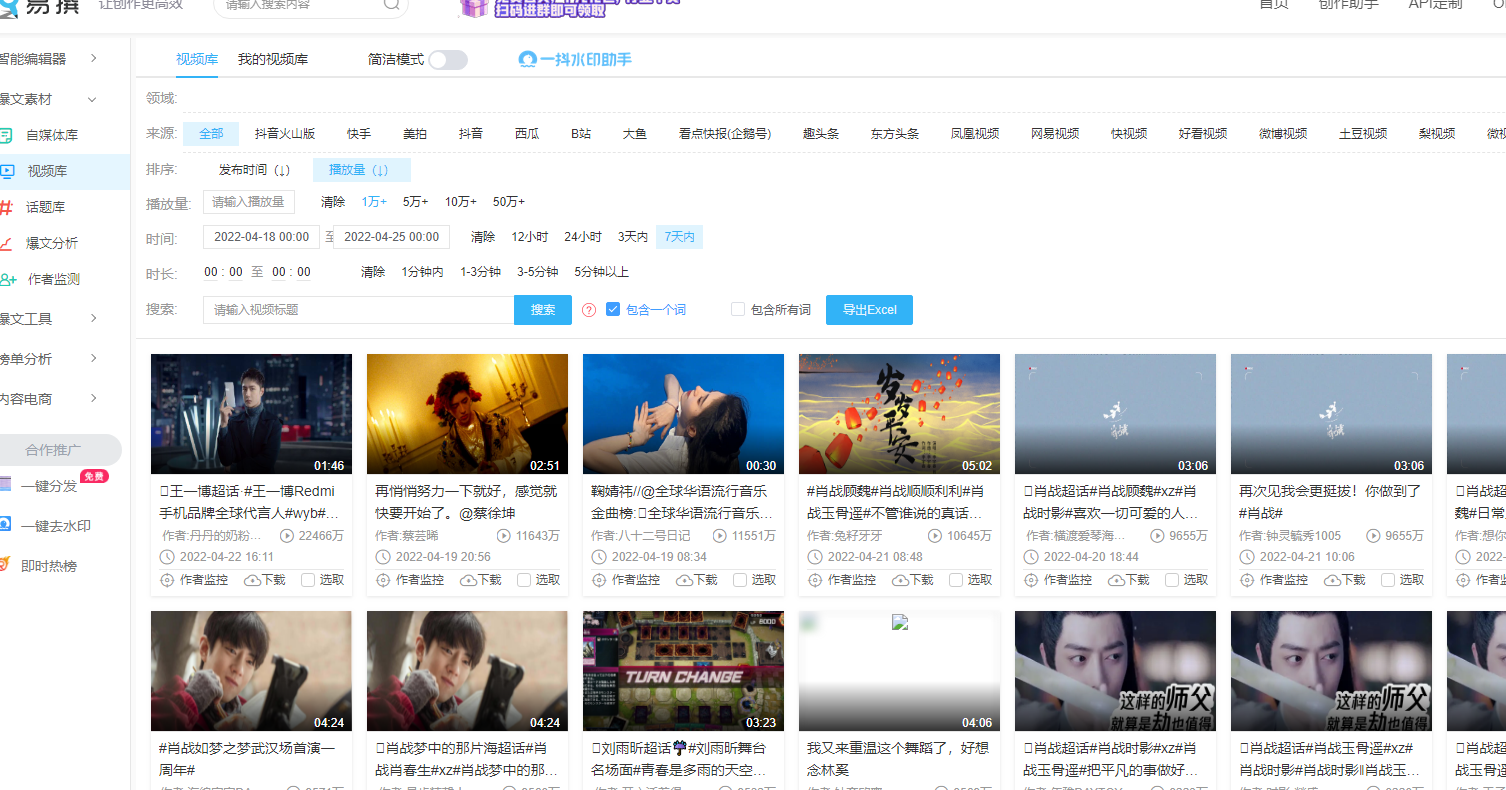Click the blue 搜索 button
Viewport: 1506px width, 790px height.
tap(543, 310)
